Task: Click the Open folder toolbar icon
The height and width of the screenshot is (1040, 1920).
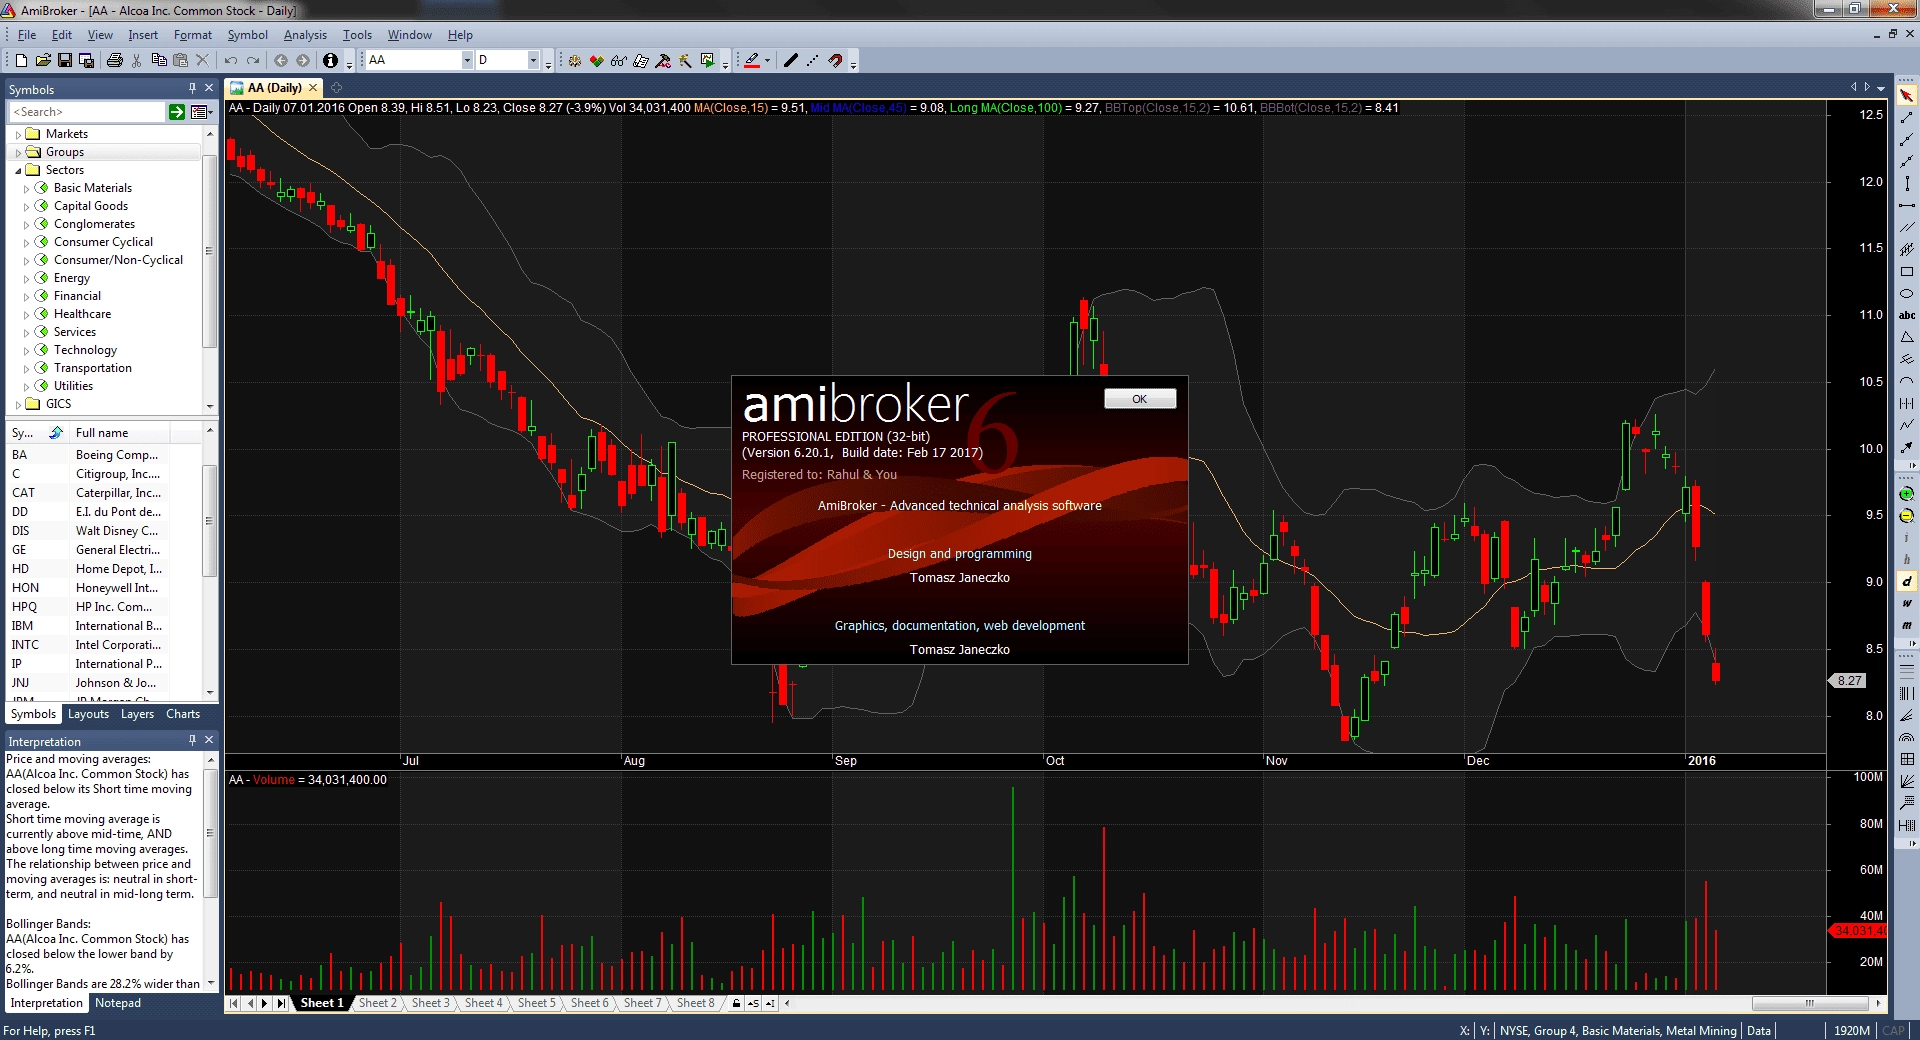Action: tap(42, 61)
